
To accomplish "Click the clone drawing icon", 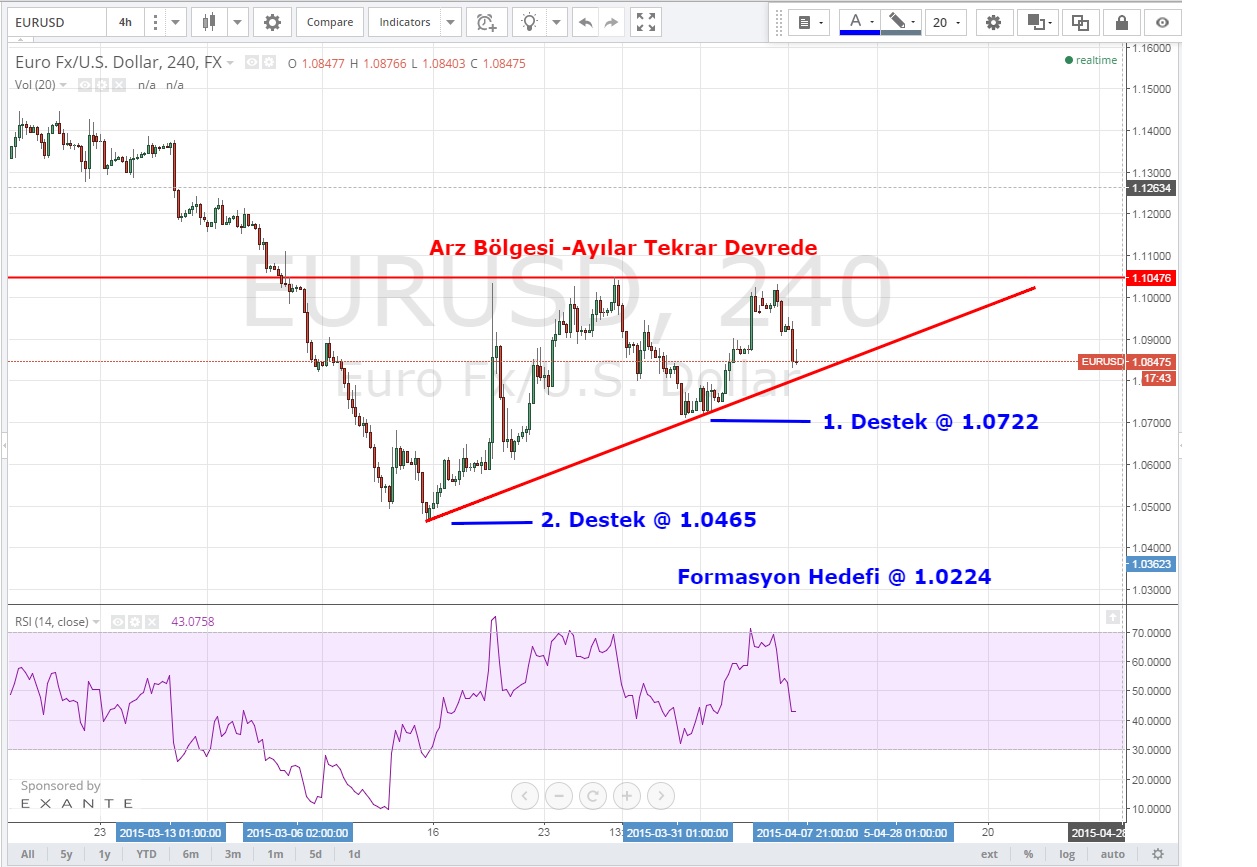I will 1080,22.
